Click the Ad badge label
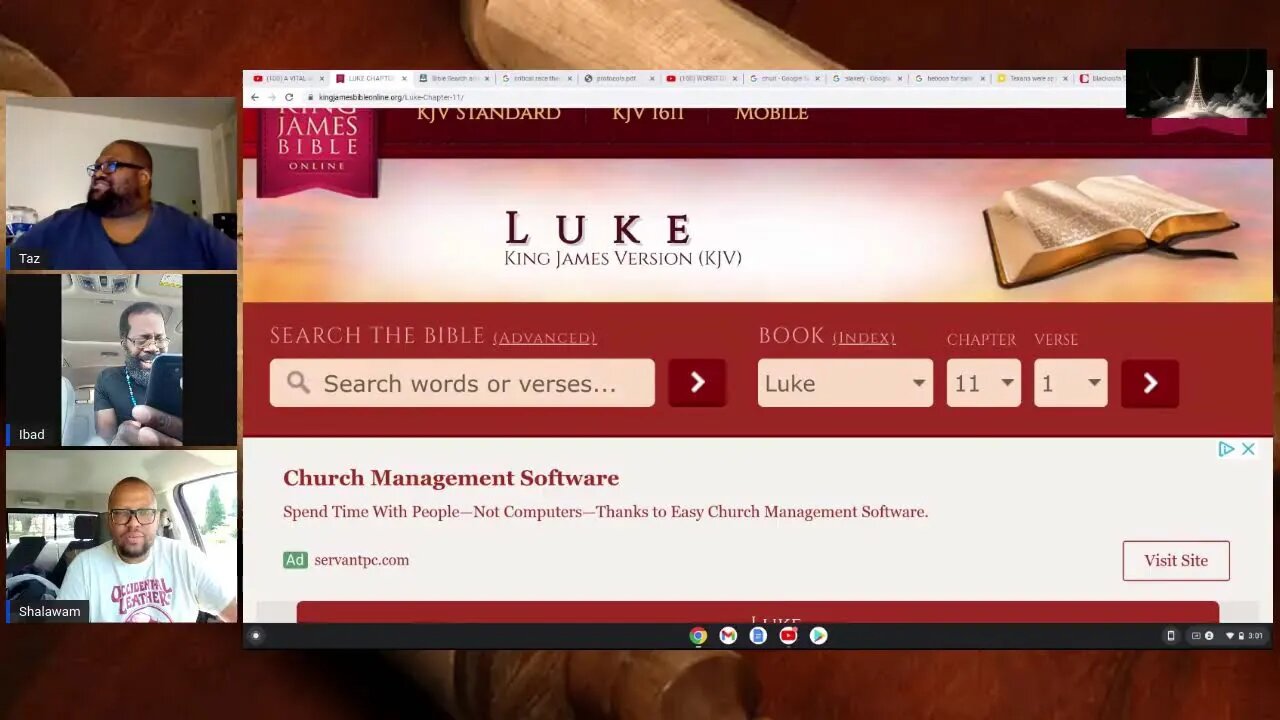 click(x=295, y=560)
